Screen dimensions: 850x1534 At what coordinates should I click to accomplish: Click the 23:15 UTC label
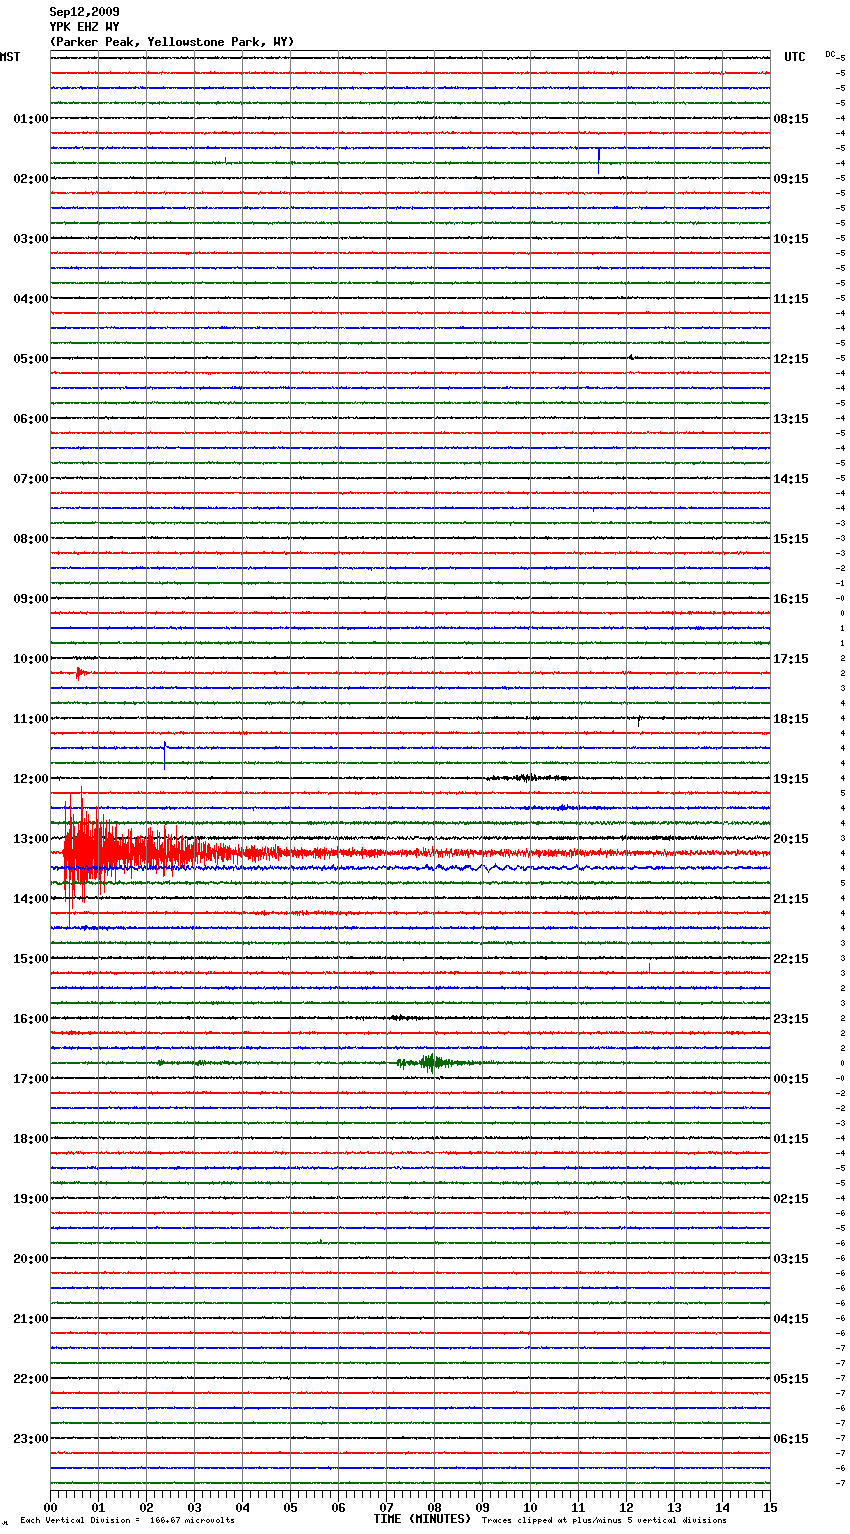(791, 1019)
